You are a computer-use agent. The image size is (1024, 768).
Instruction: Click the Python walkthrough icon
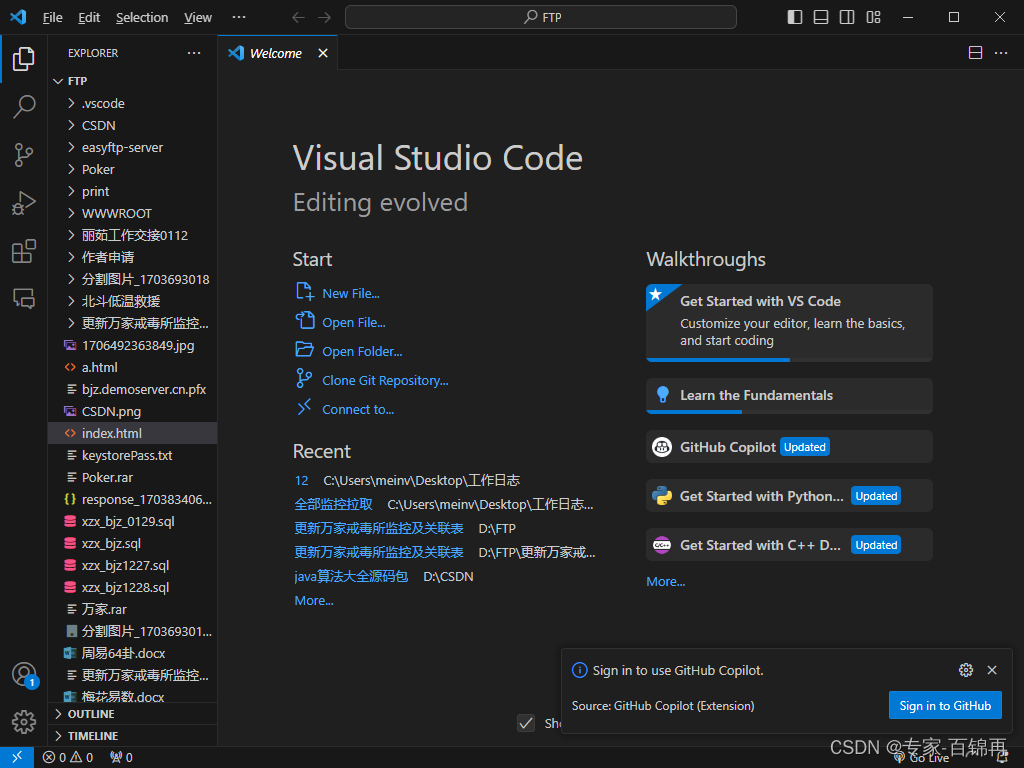(x=662, y=496)
